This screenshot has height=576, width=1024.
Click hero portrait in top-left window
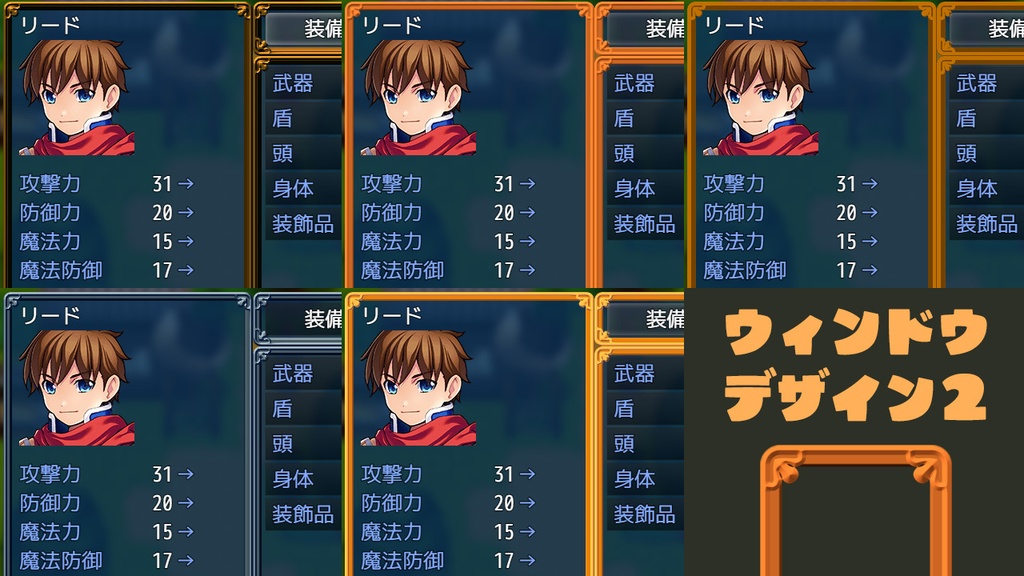[76, 97]
